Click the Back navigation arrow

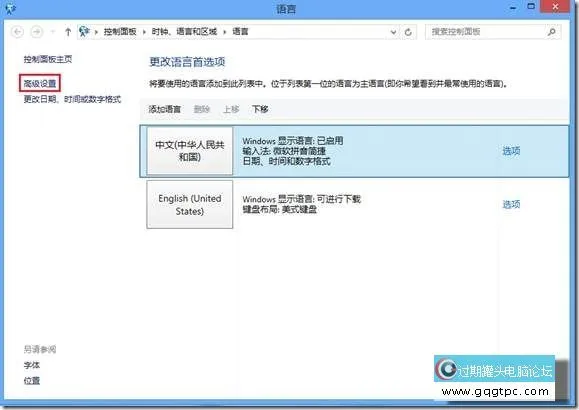pyautogui.click(x=17, y=32)
